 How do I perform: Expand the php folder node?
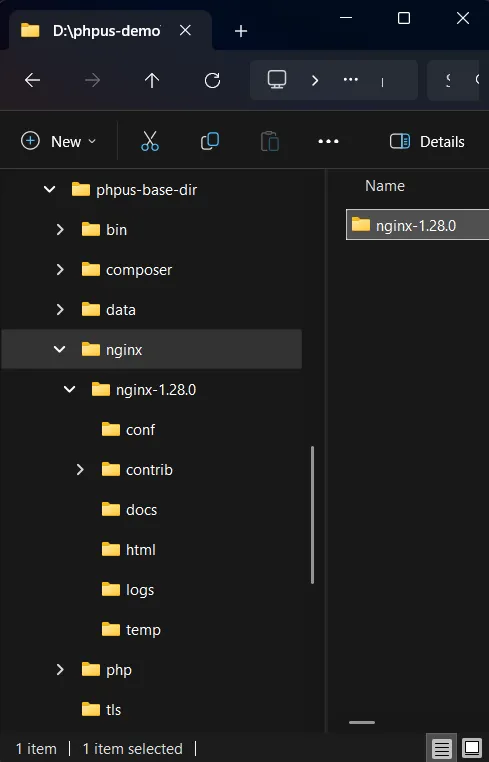point(60,670)
